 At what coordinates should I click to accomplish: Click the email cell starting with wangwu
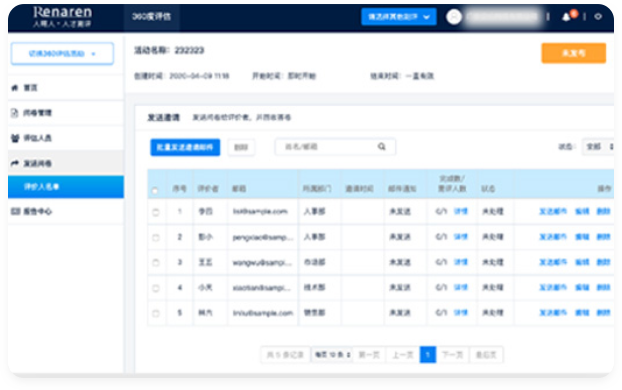[262, 263]
